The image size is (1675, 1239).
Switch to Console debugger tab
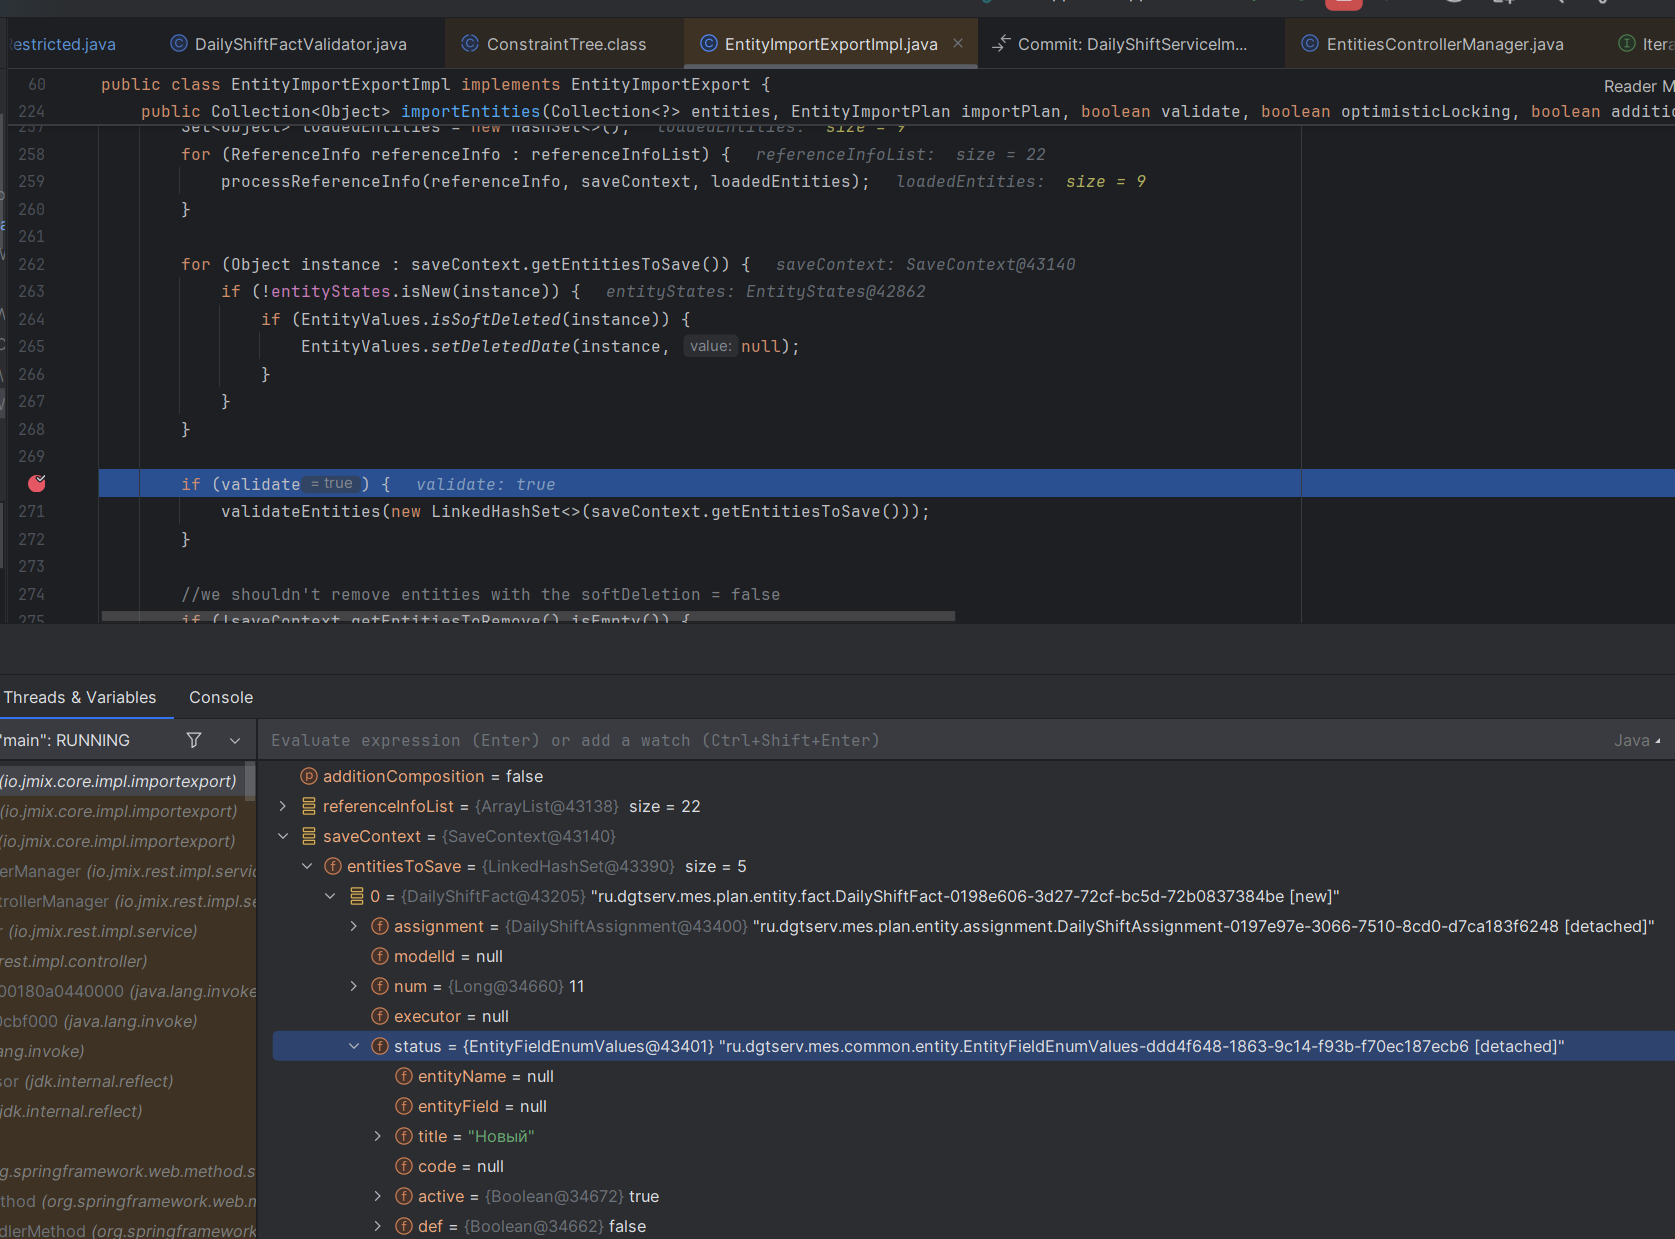point(221,697)
